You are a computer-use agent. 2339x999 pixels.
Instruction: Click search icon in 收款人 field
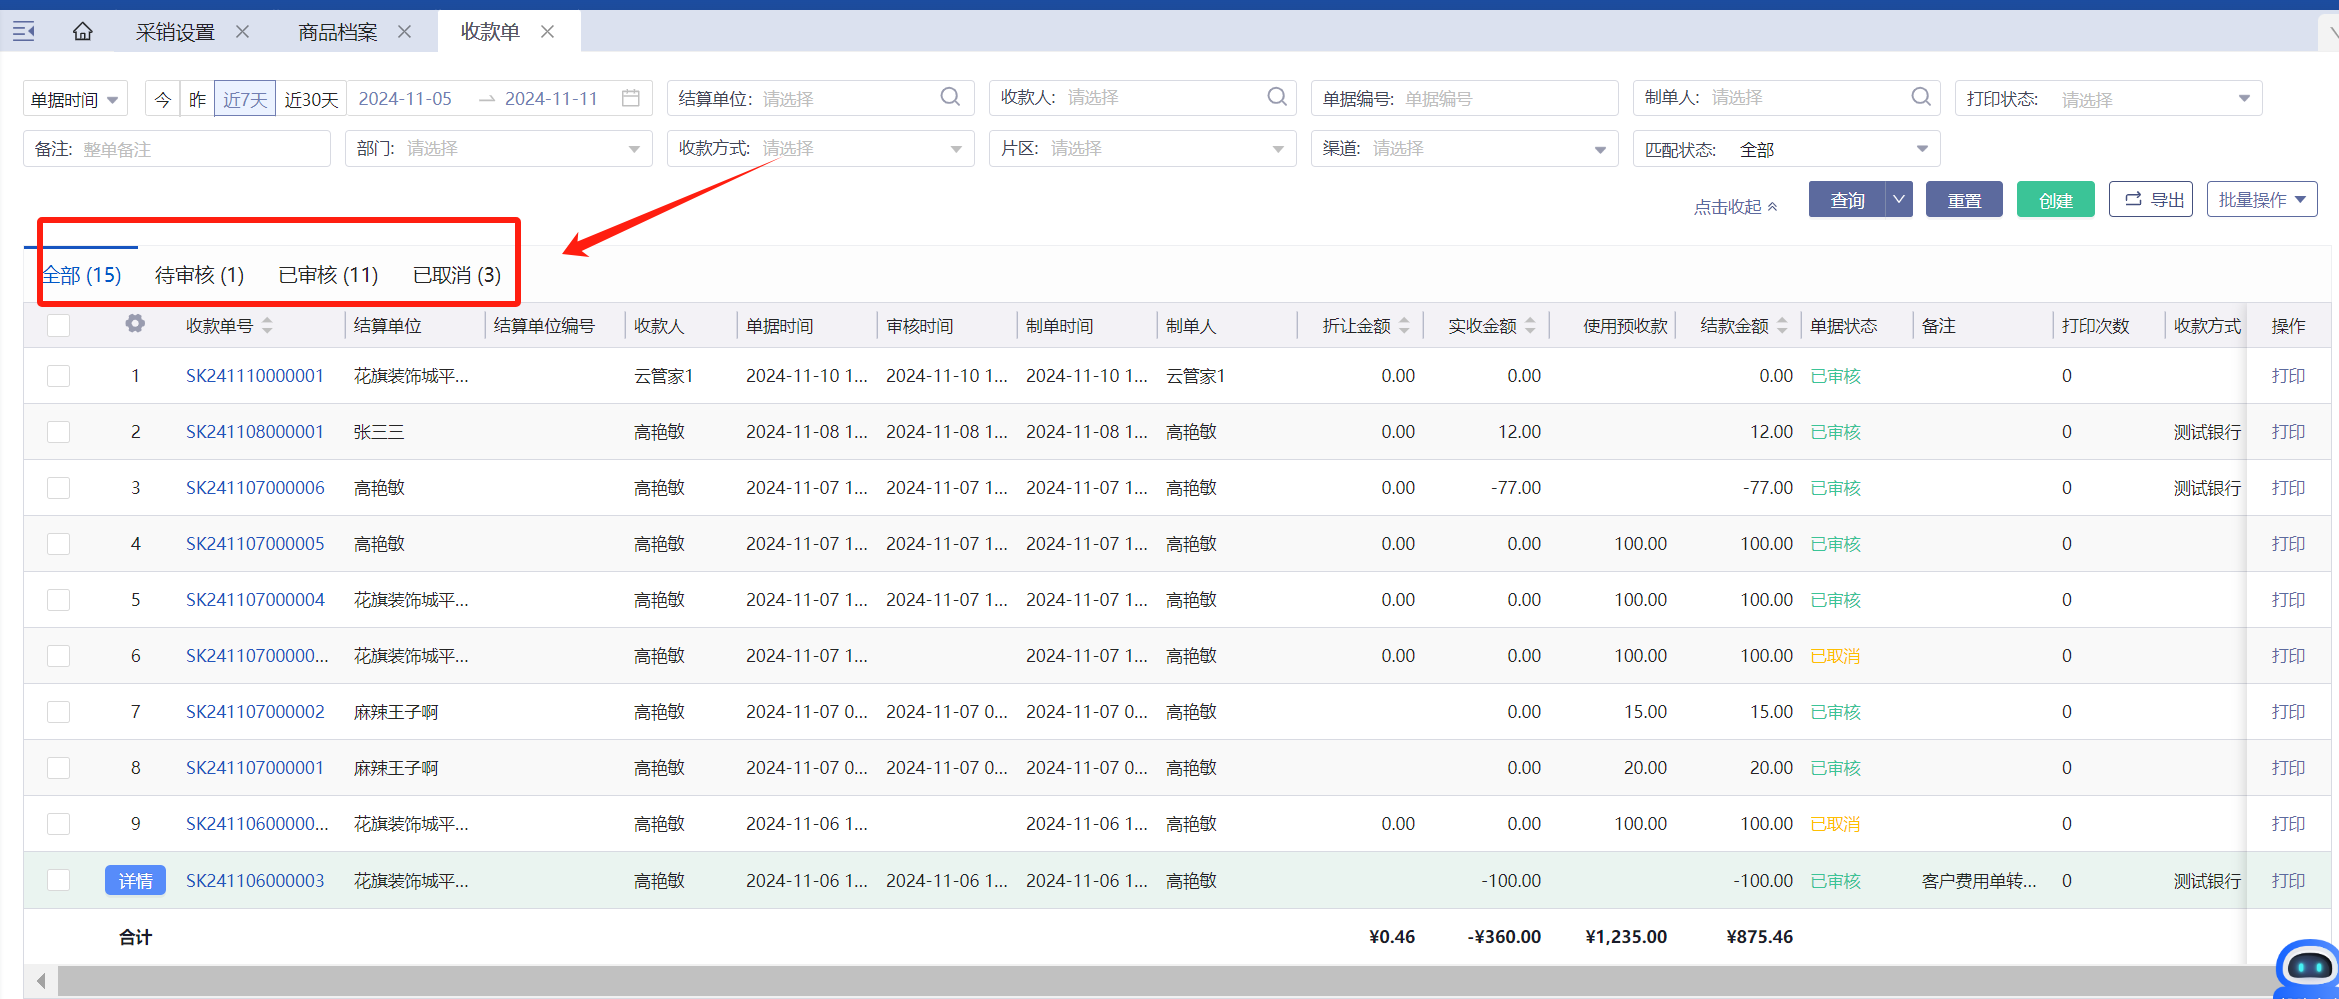point(1276,97)
